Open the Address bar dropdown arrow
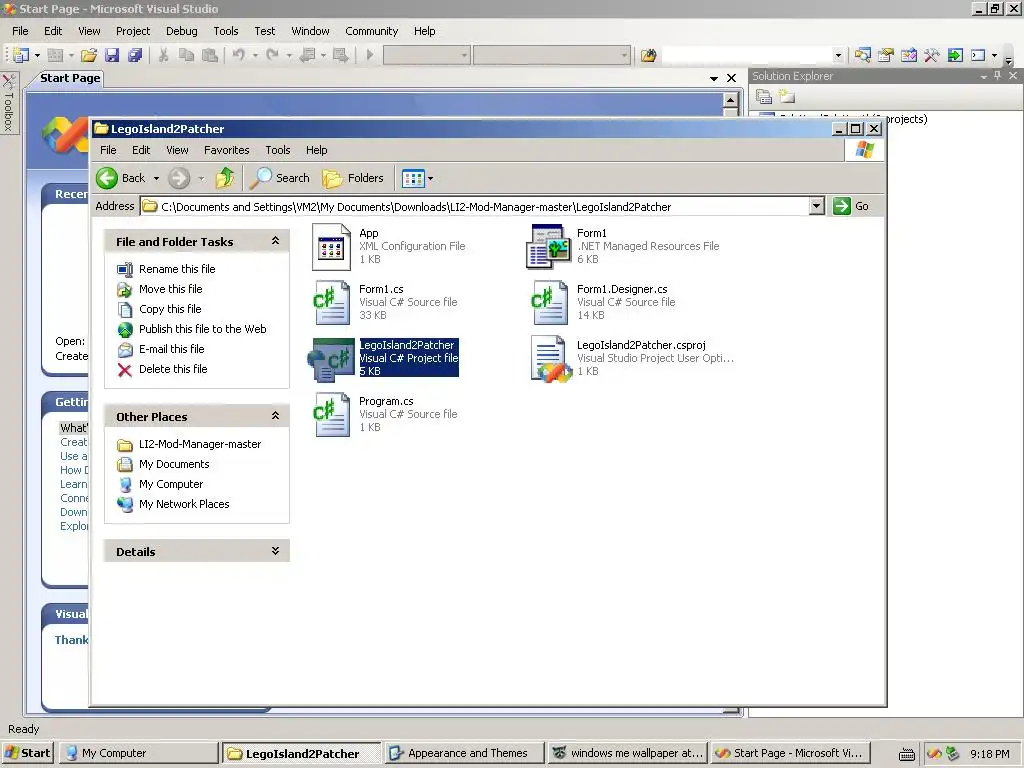Viewport: 1024px width, 768px height. coord(816,206)
